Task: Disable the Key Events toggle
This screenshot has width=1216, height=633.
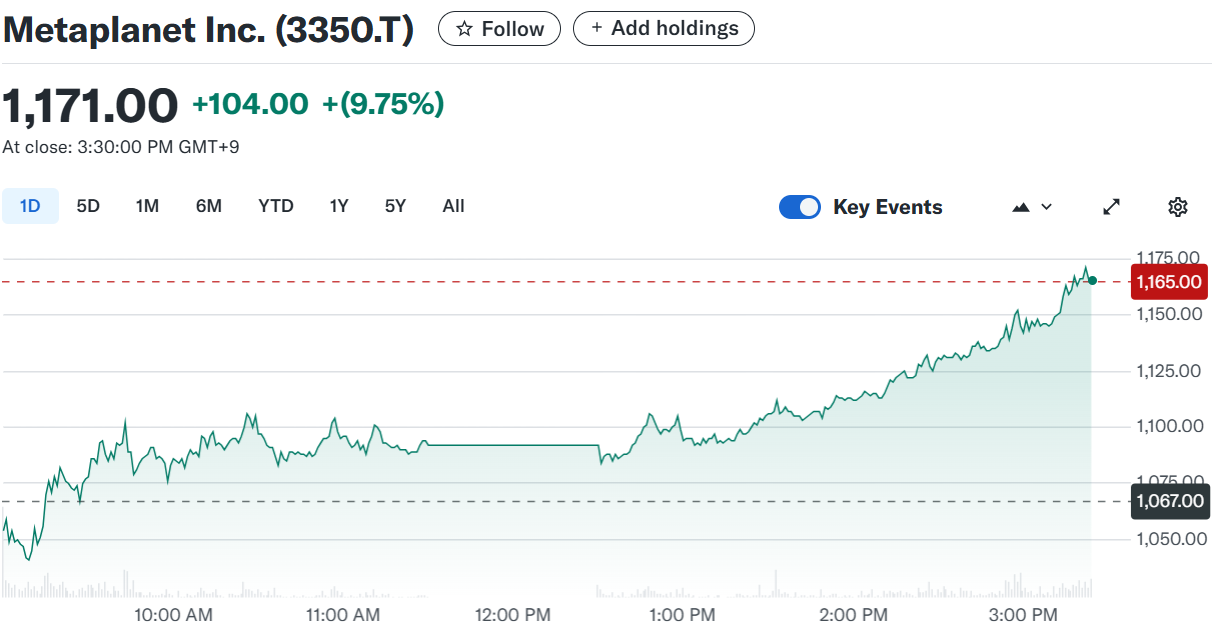Action: [800, 206]
